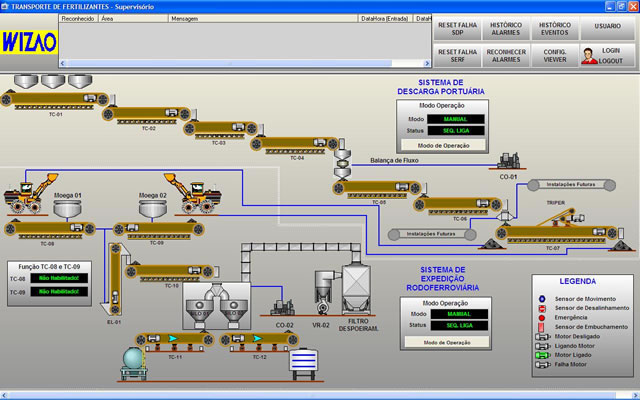Click the blue-striped rail wagon under TC-12
Image resolution: width=640 pixels, height=400 pixels.
(303, 363)
